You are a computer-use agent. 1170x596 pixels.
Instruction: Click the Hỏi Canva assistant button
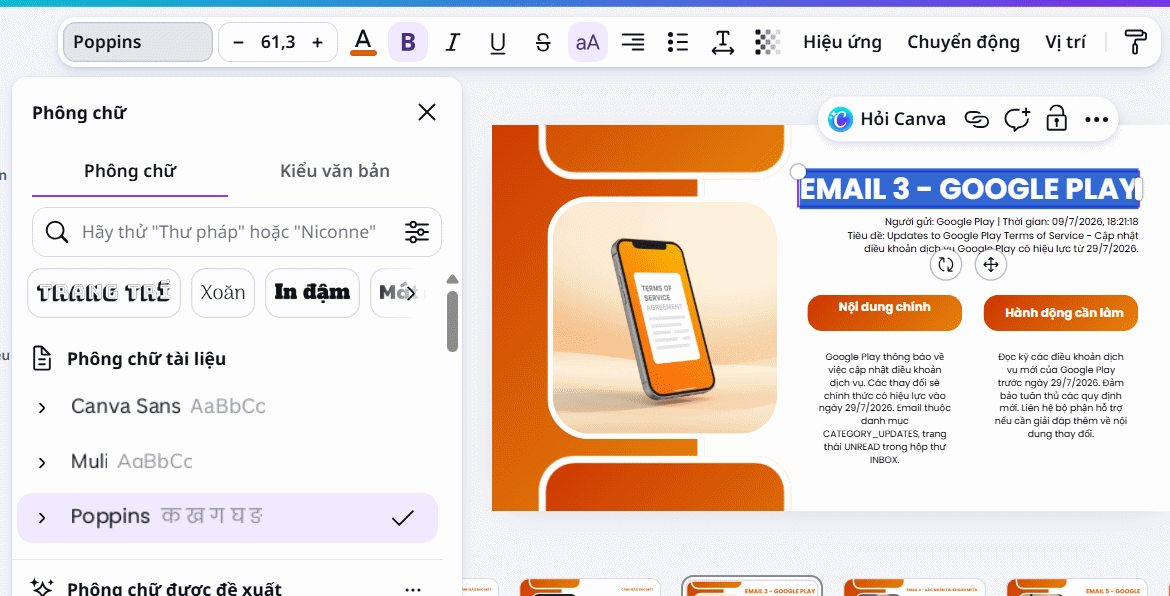coord(887,119)
